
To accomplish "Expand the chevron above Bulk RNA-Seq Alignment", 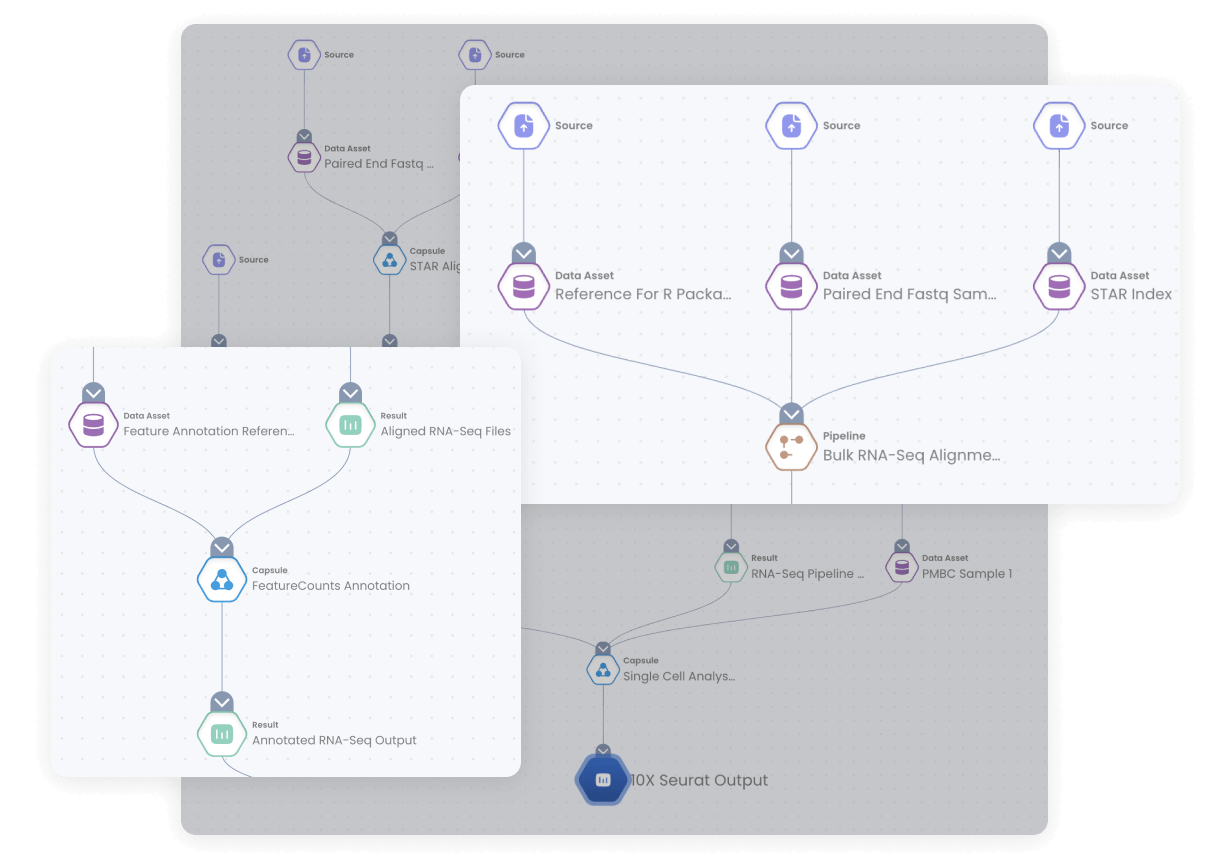I will pos(791,410).
